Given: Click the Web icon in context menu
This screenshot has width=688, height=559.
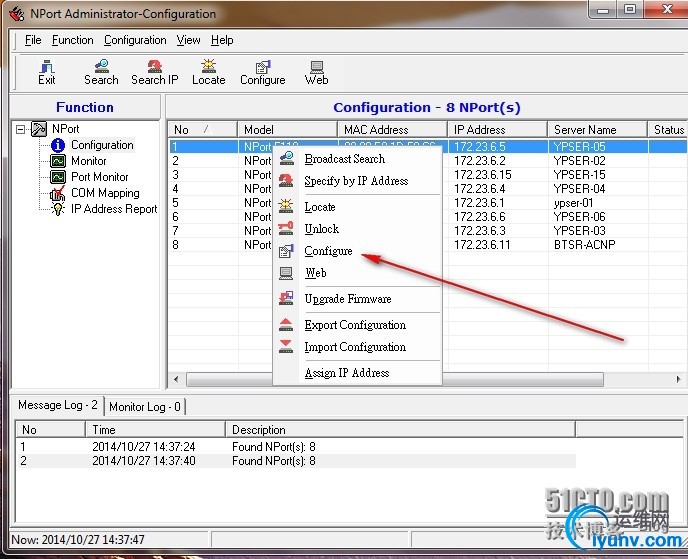Looking at the screenshot, I should point(286,273).
